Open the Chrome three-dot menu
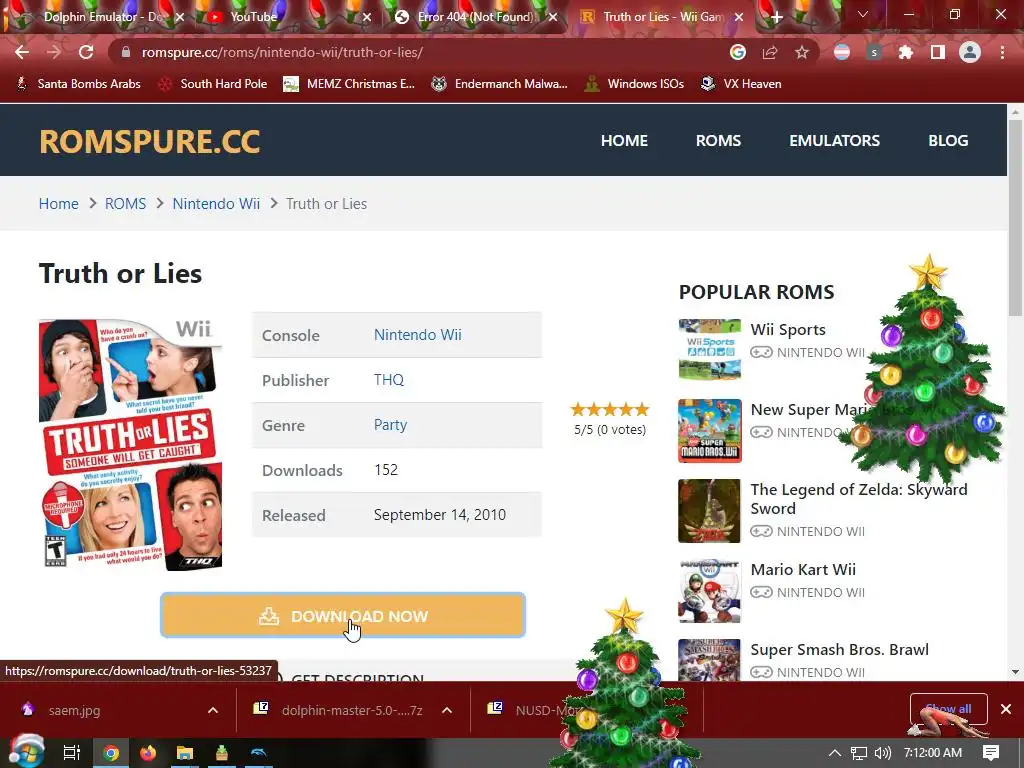The image size is (1024, 768). pos(1002,52)
